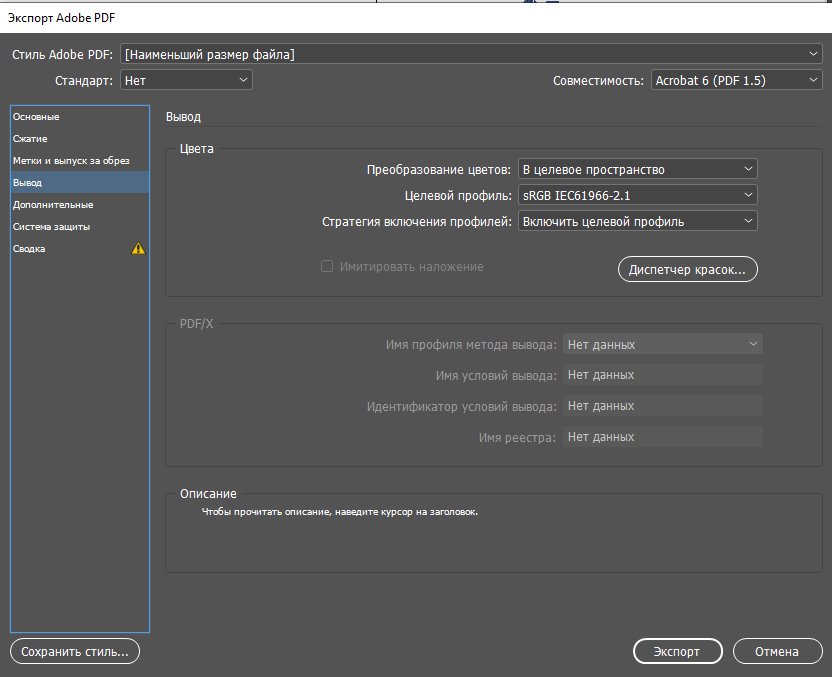Image resolution: width=832 pixels, height=677 pixels.
Task: Click the warning icon next to Сводка
Action: (138, 249)
